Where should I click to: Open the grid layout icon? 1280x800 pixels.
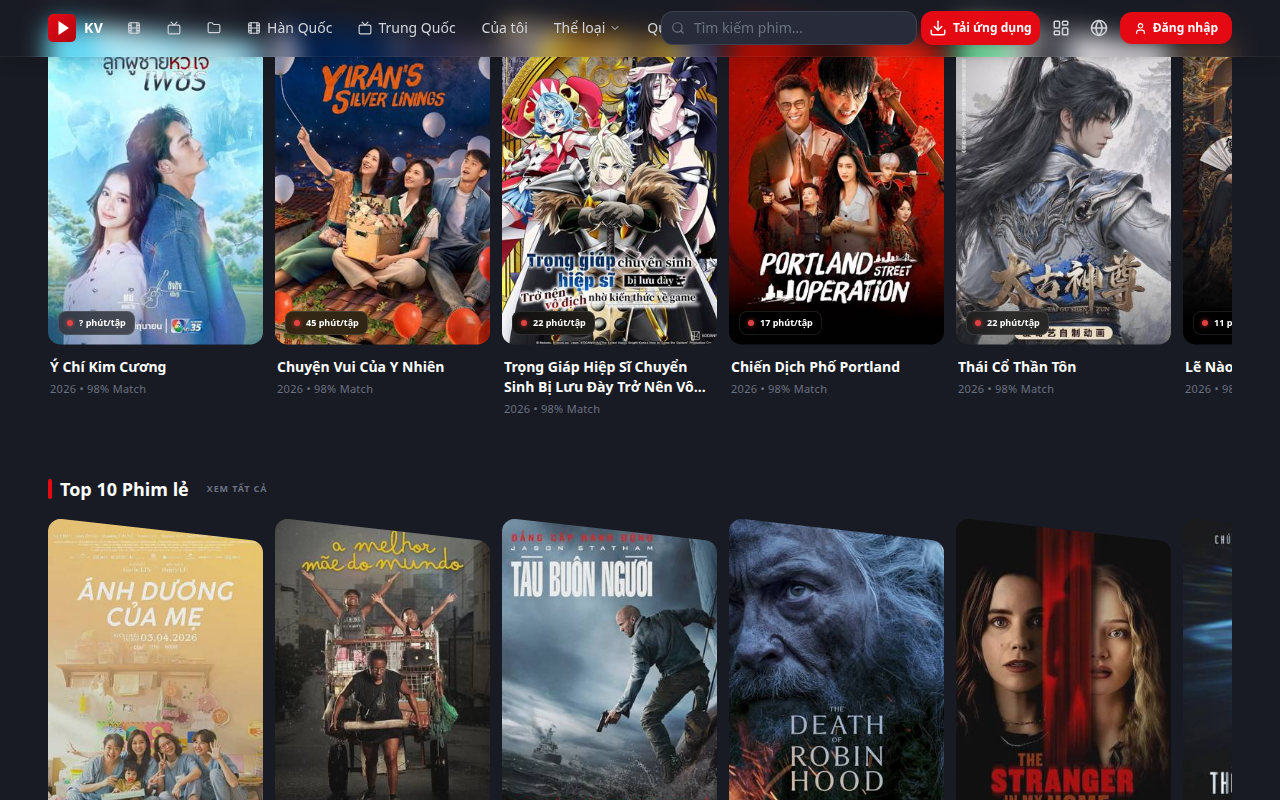click(1061, 28)
